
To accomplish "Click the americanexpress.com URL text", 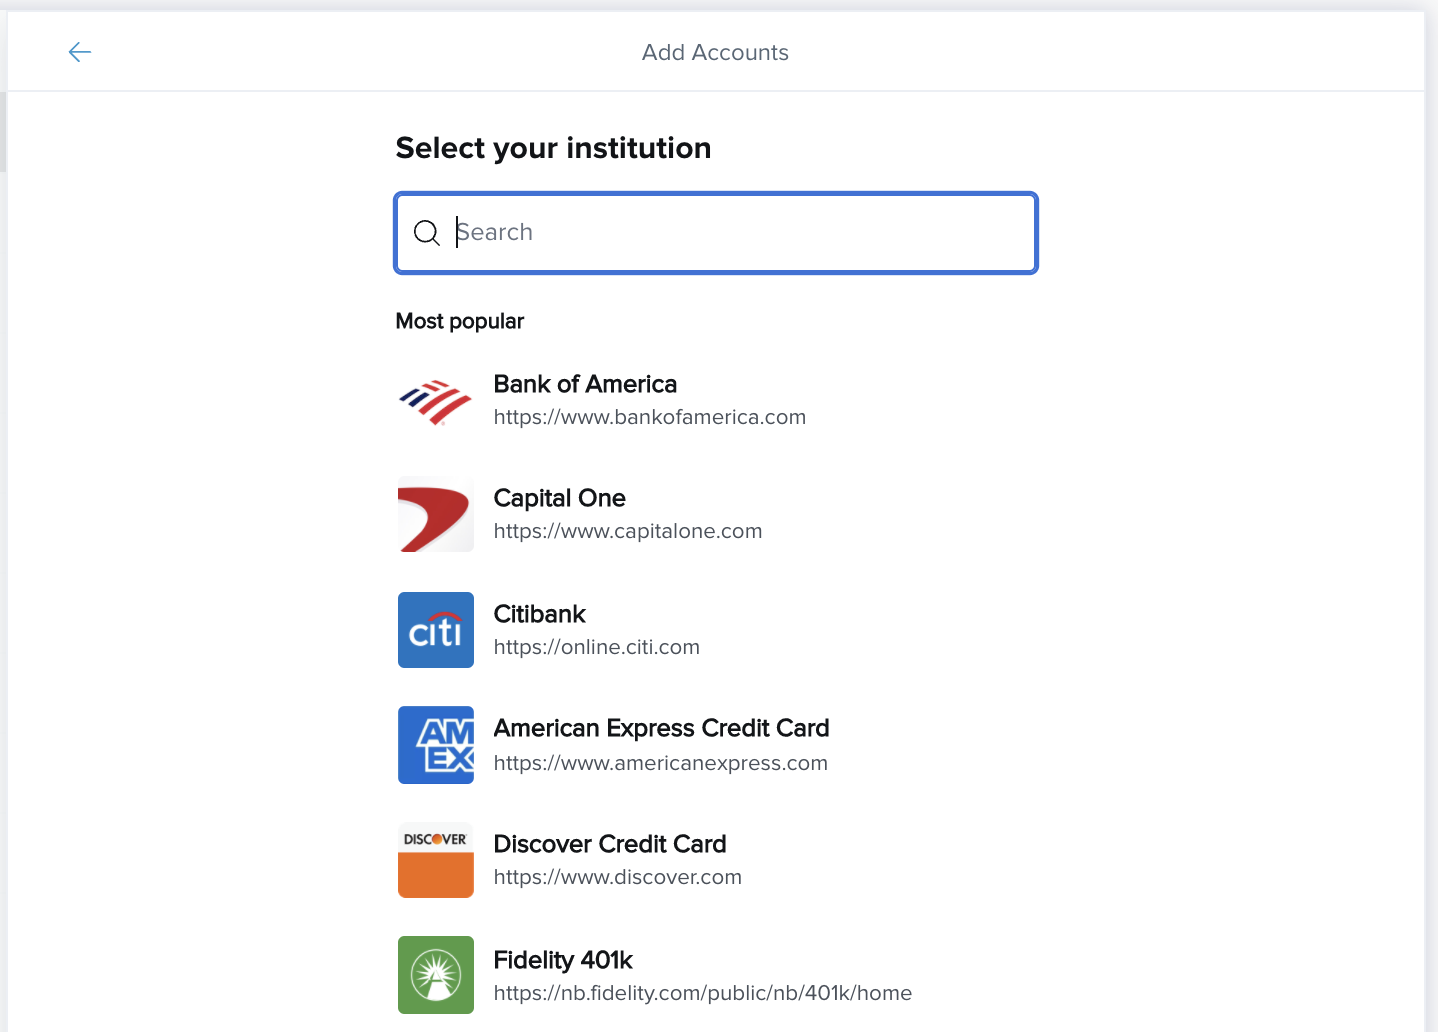I will (660, 763).
